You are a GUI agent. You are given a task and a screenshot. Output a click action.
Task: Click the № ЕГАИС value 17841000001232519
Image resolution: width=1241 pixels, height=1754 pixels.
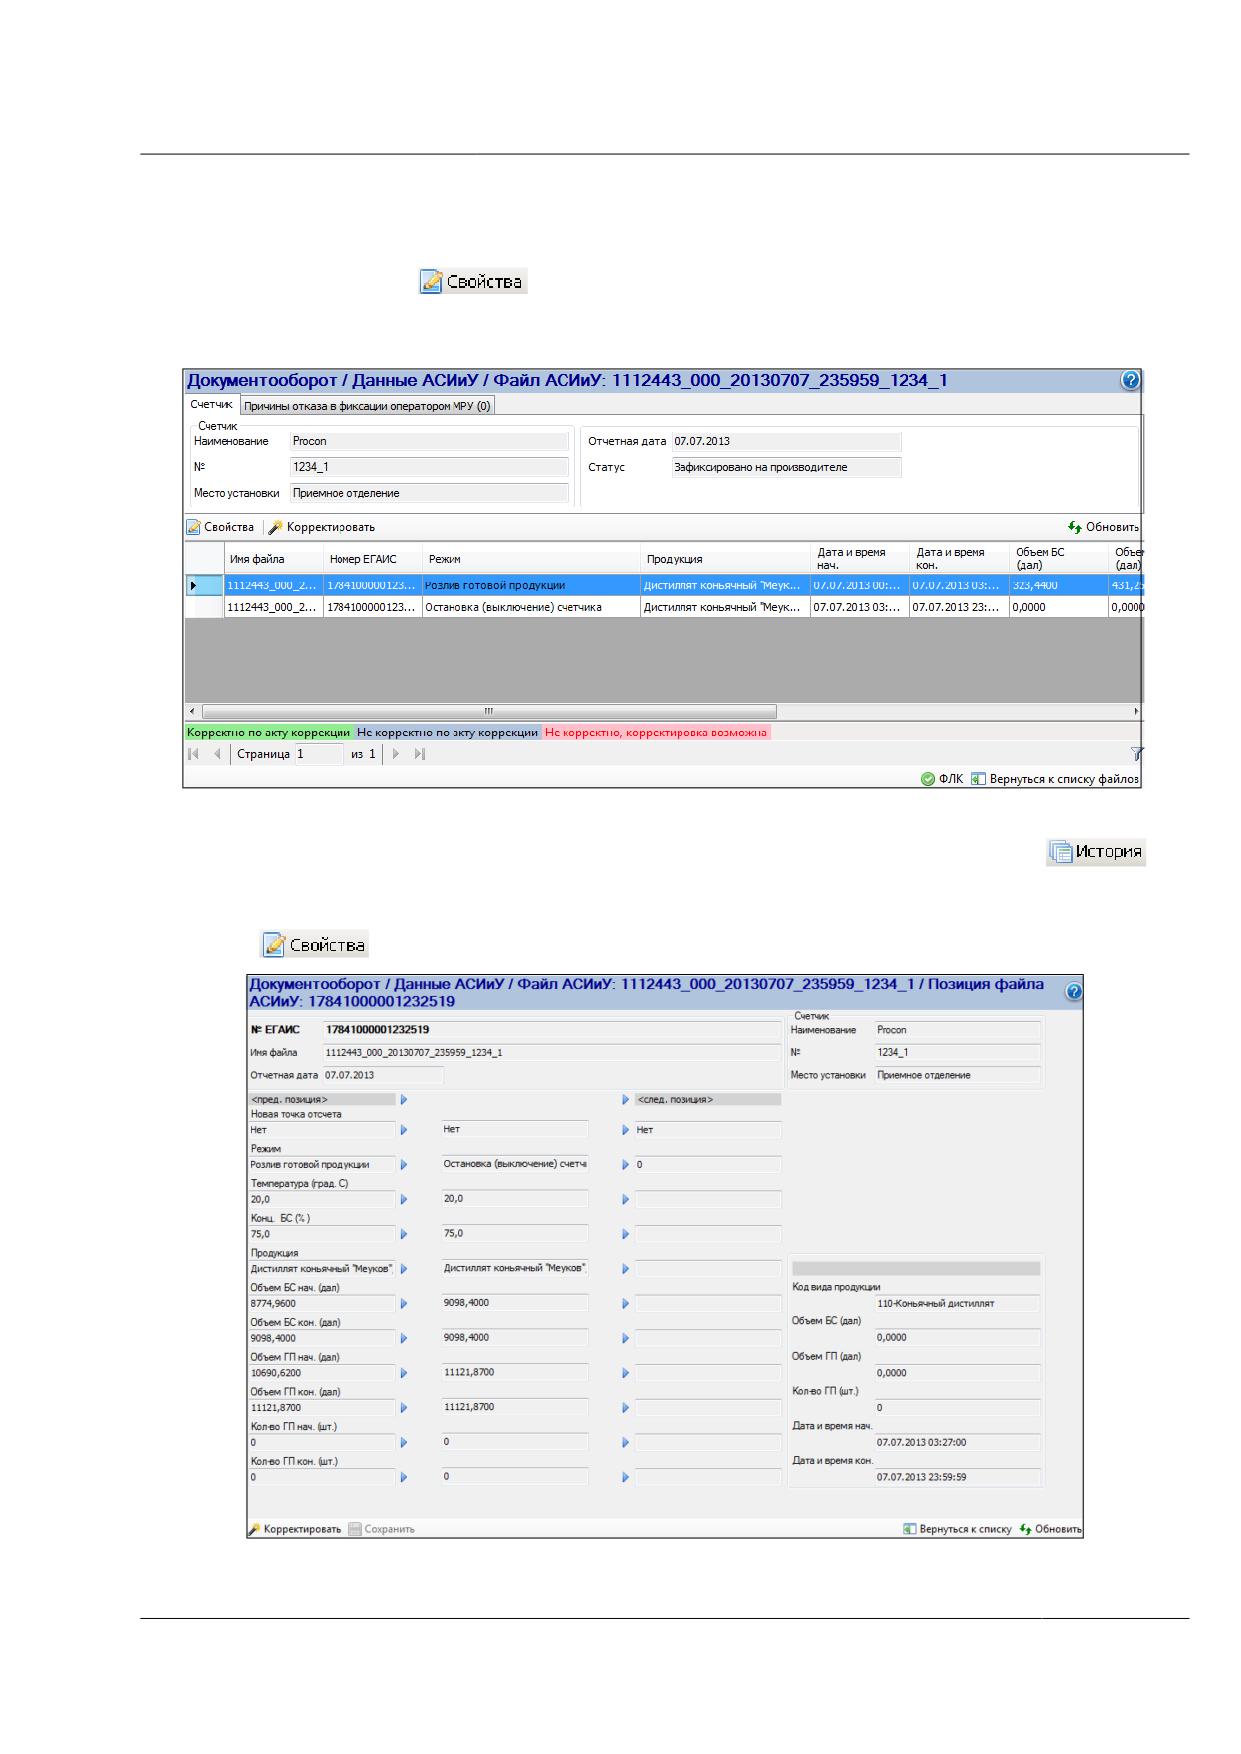551,1029
